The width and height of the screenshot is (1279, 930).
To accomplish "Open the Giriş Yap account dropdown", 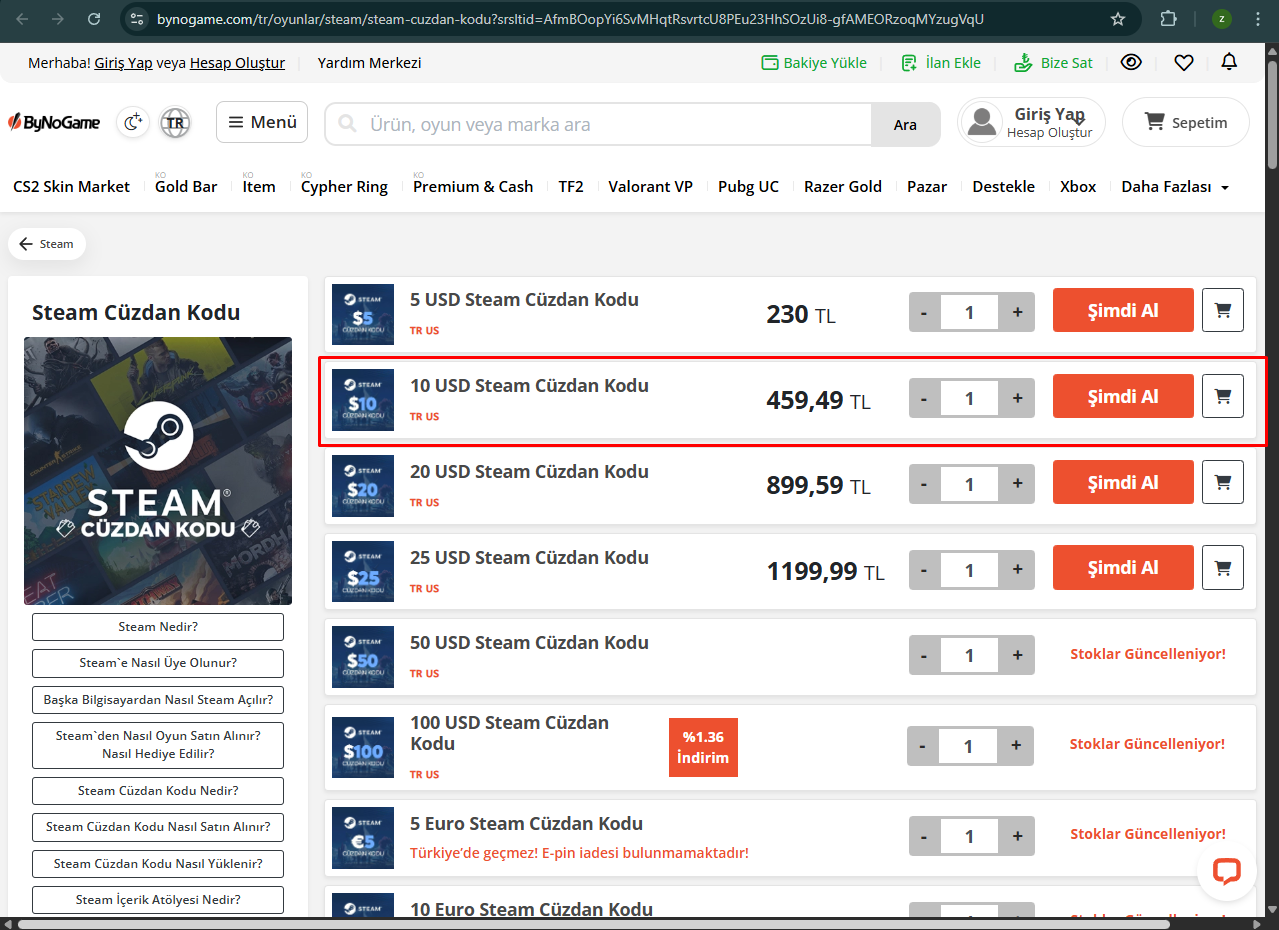I will (x=1032, y=122).
